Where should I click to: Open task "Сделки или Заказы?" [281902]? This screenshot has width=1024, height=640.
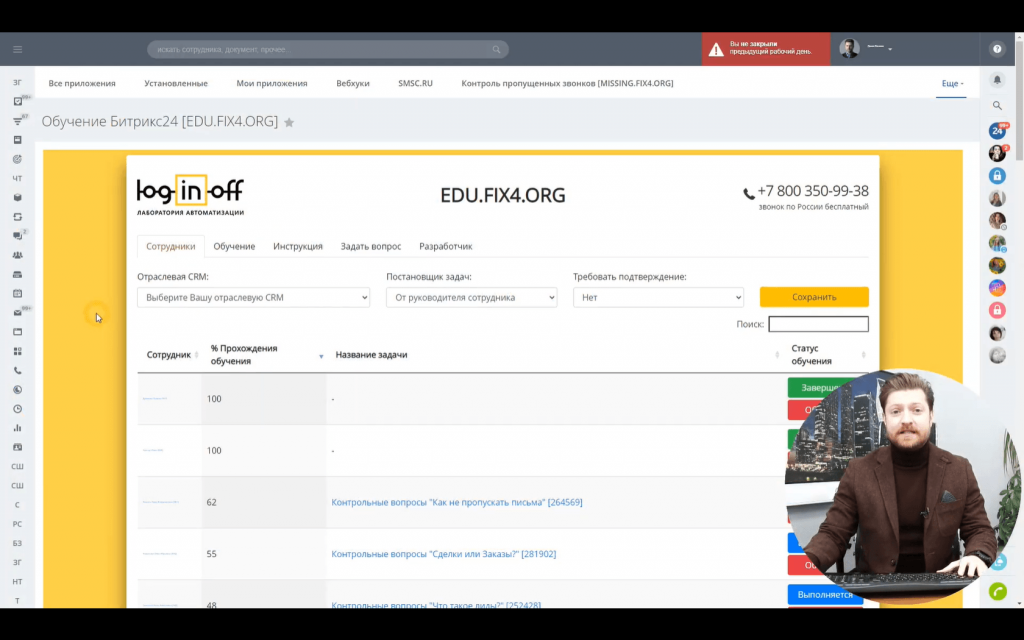pos(443,554)
